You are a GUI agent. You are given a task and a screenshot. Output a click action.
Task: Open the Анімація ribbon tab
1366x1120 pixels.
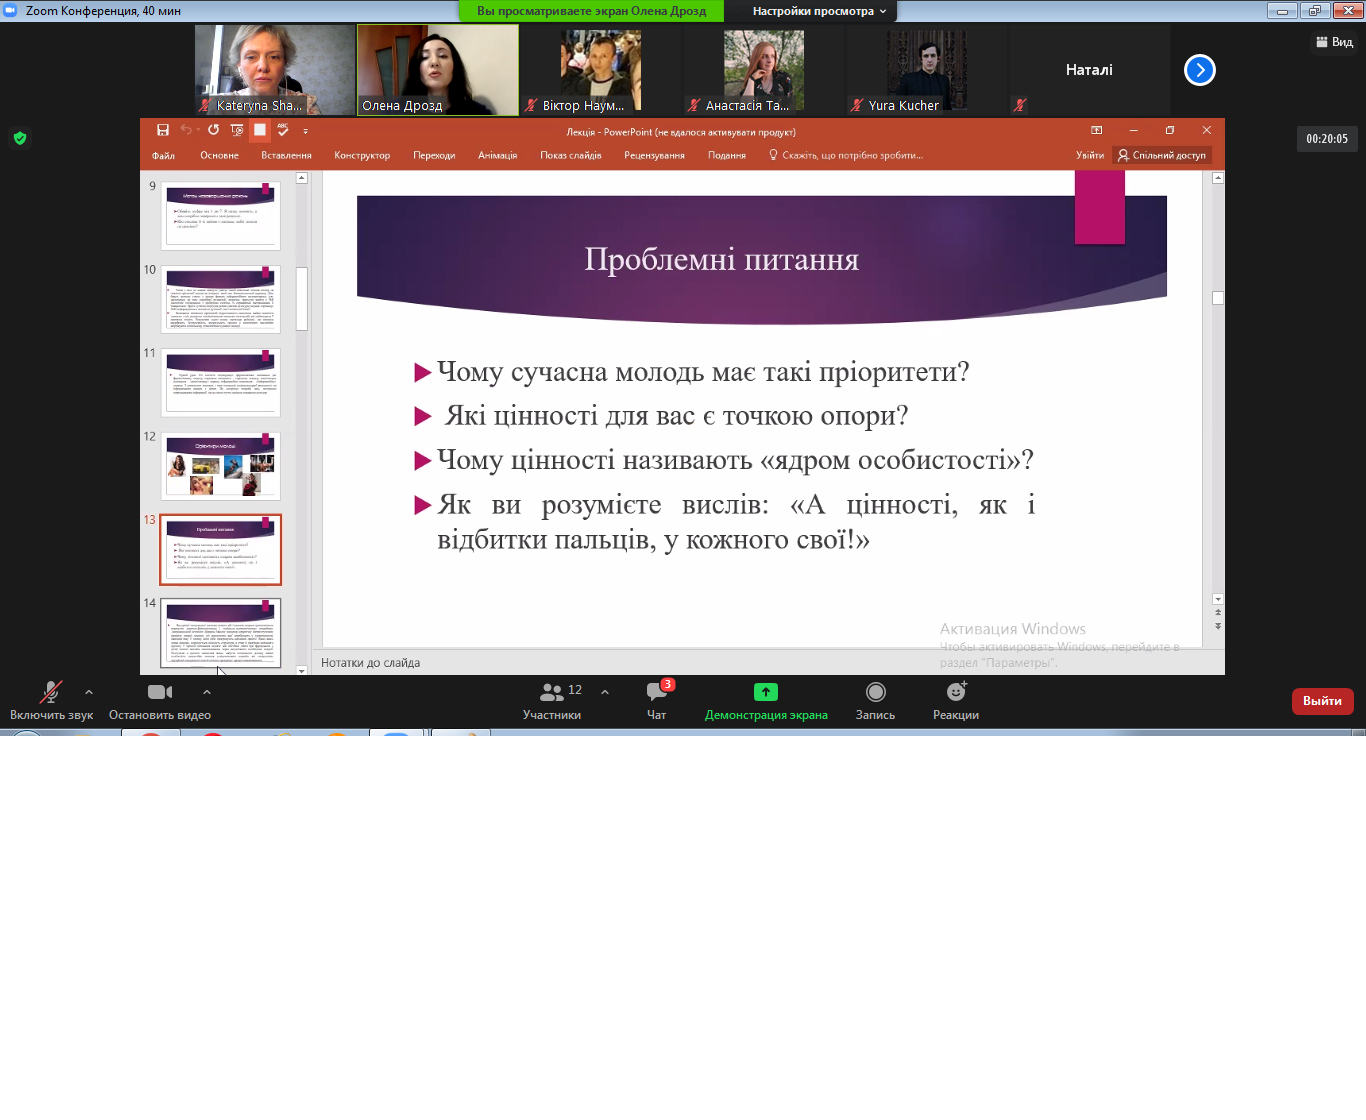pyautogui.click(x=497, y=155)
